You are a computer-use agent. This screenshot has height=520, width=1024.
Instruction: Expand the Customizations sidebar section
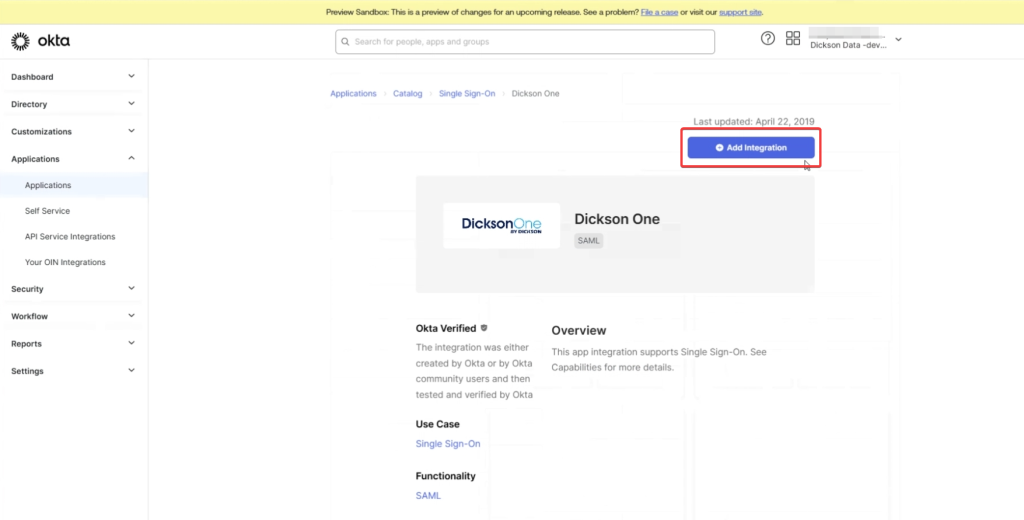[73, 131]
